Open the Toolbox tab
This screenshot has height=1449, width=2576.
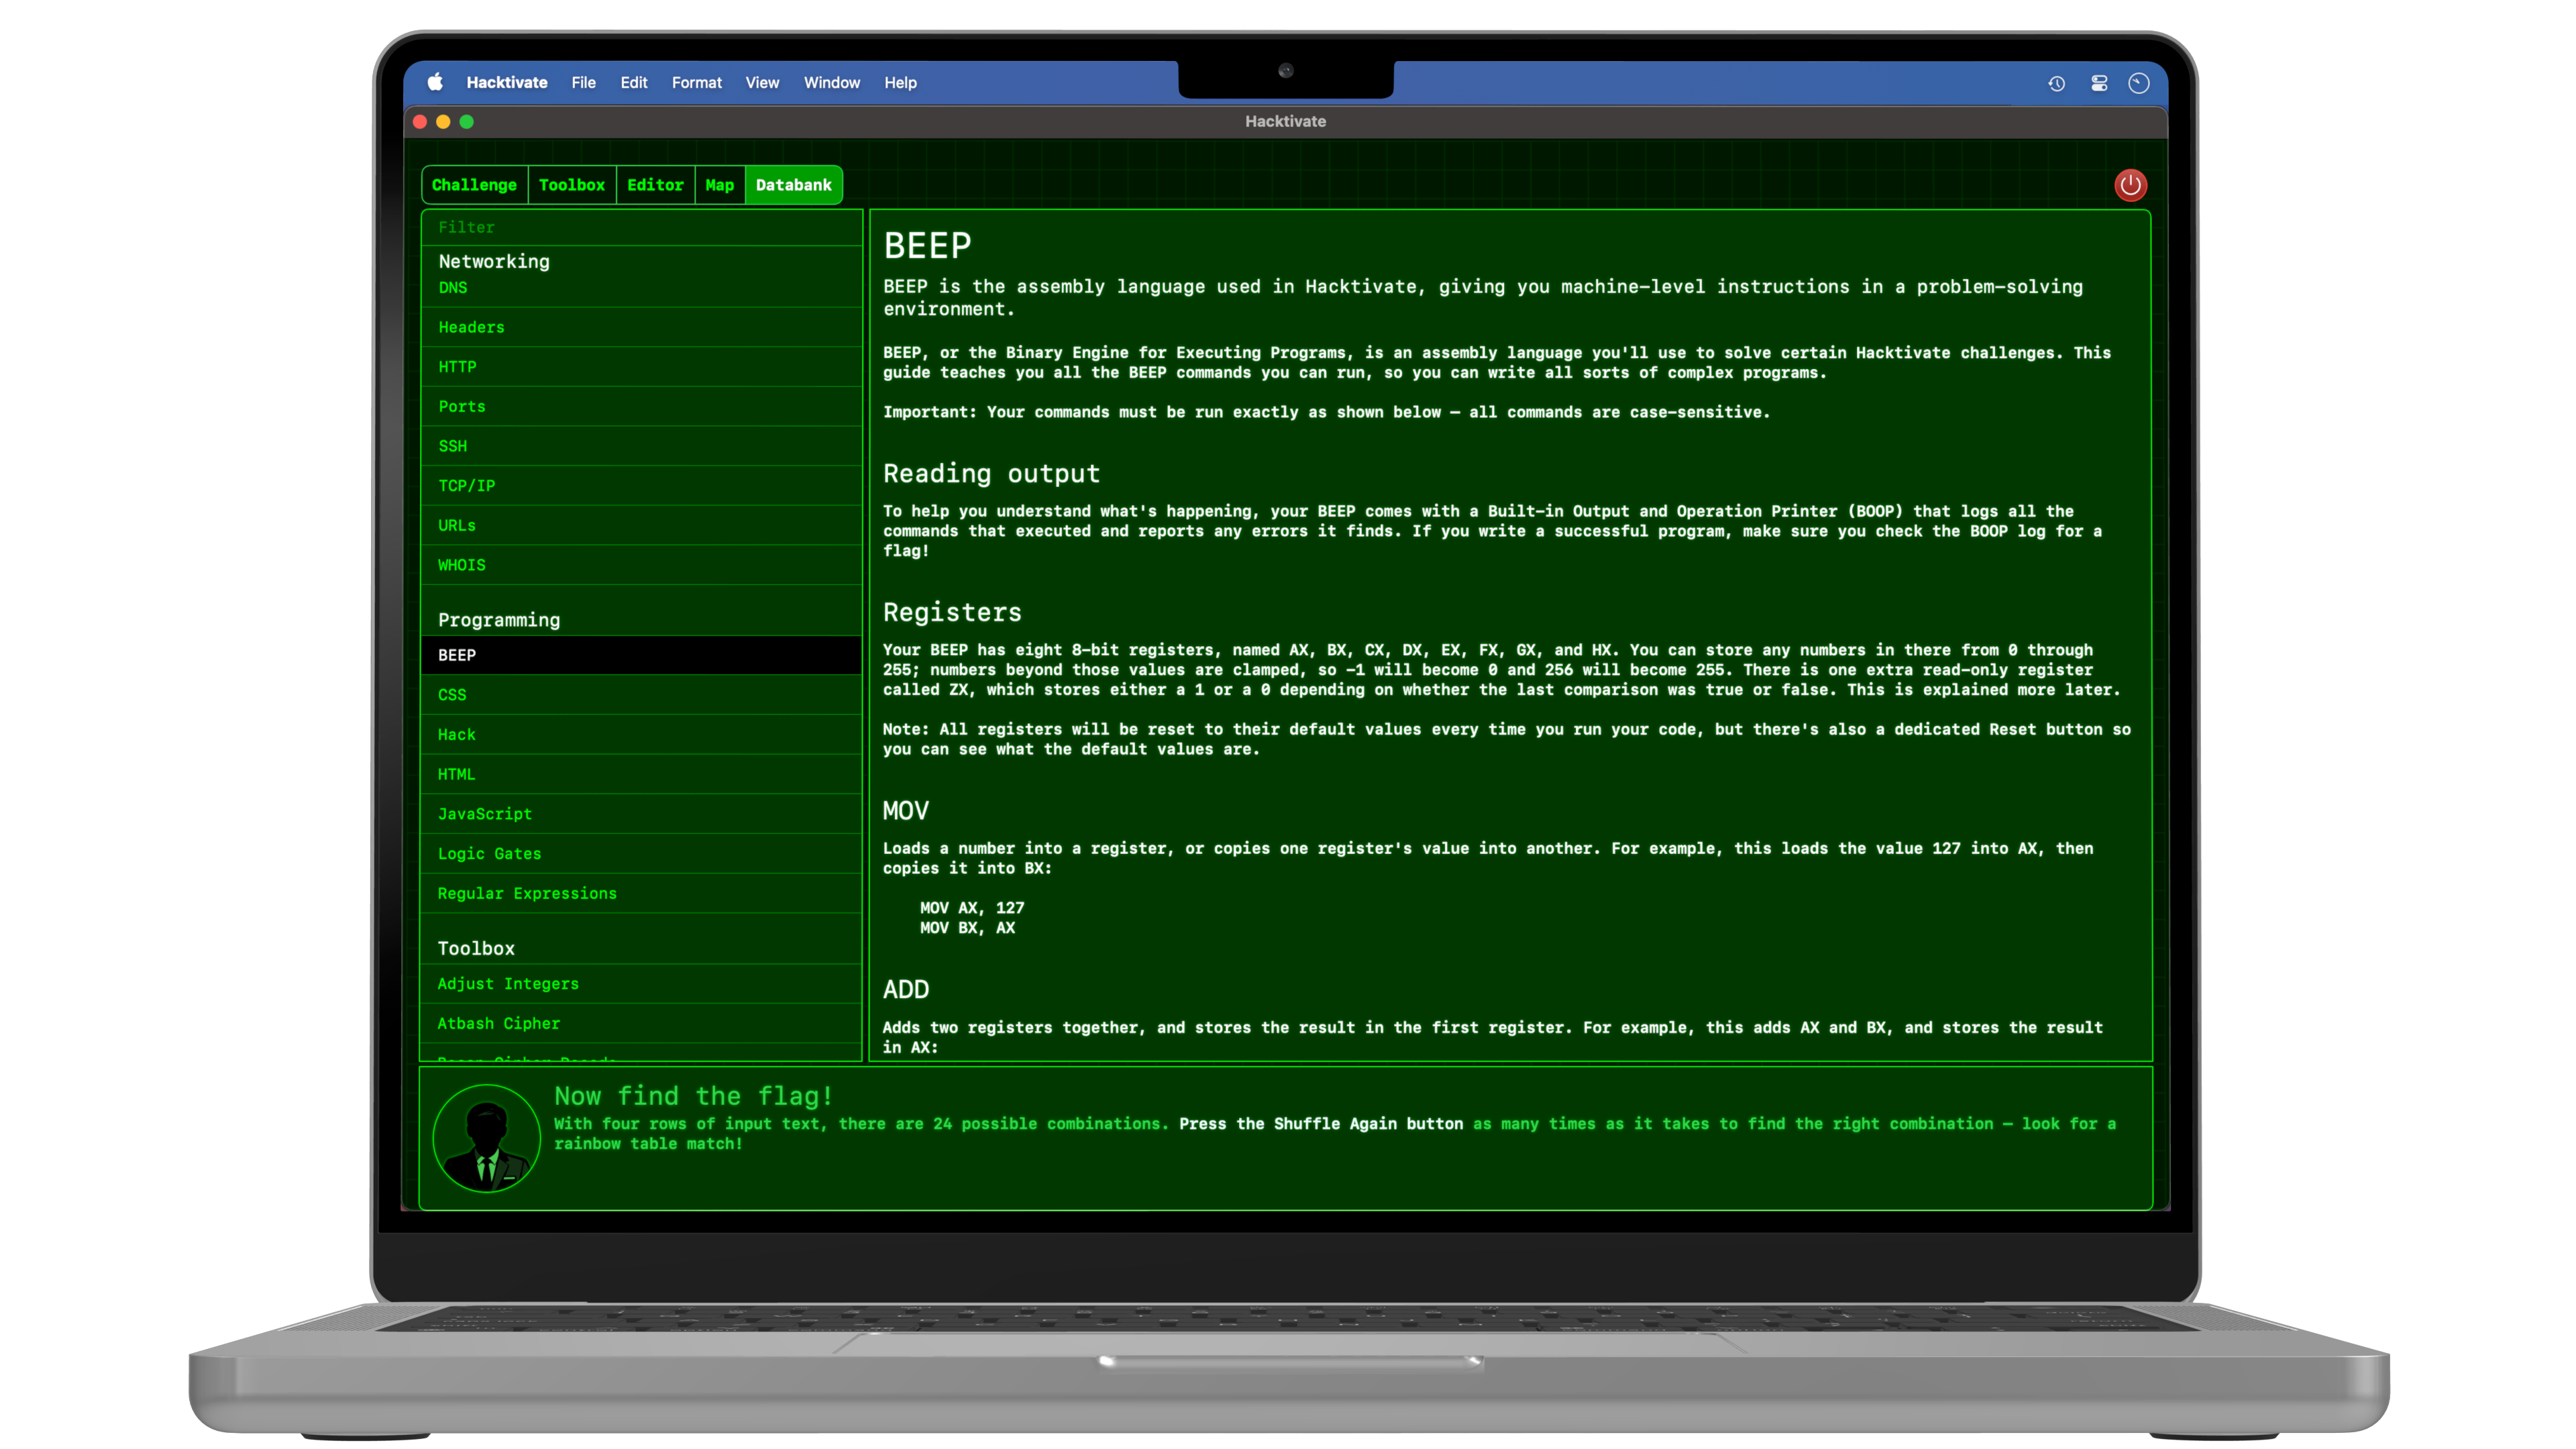571,185
